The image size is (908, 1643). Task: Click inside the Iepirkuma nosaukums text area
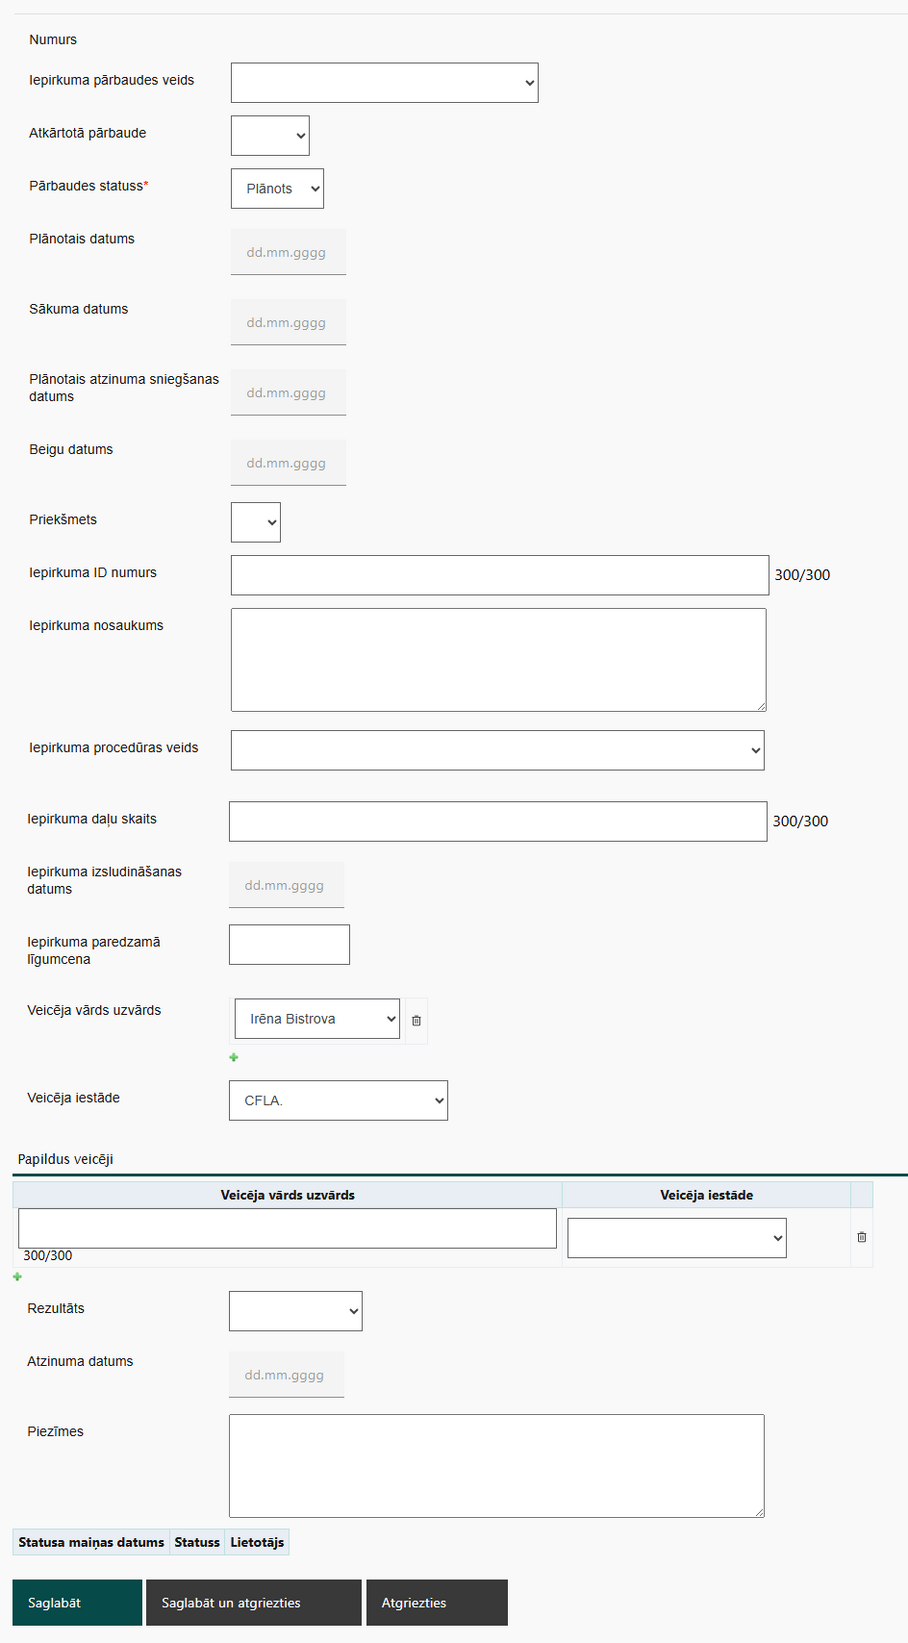[498, 660]
